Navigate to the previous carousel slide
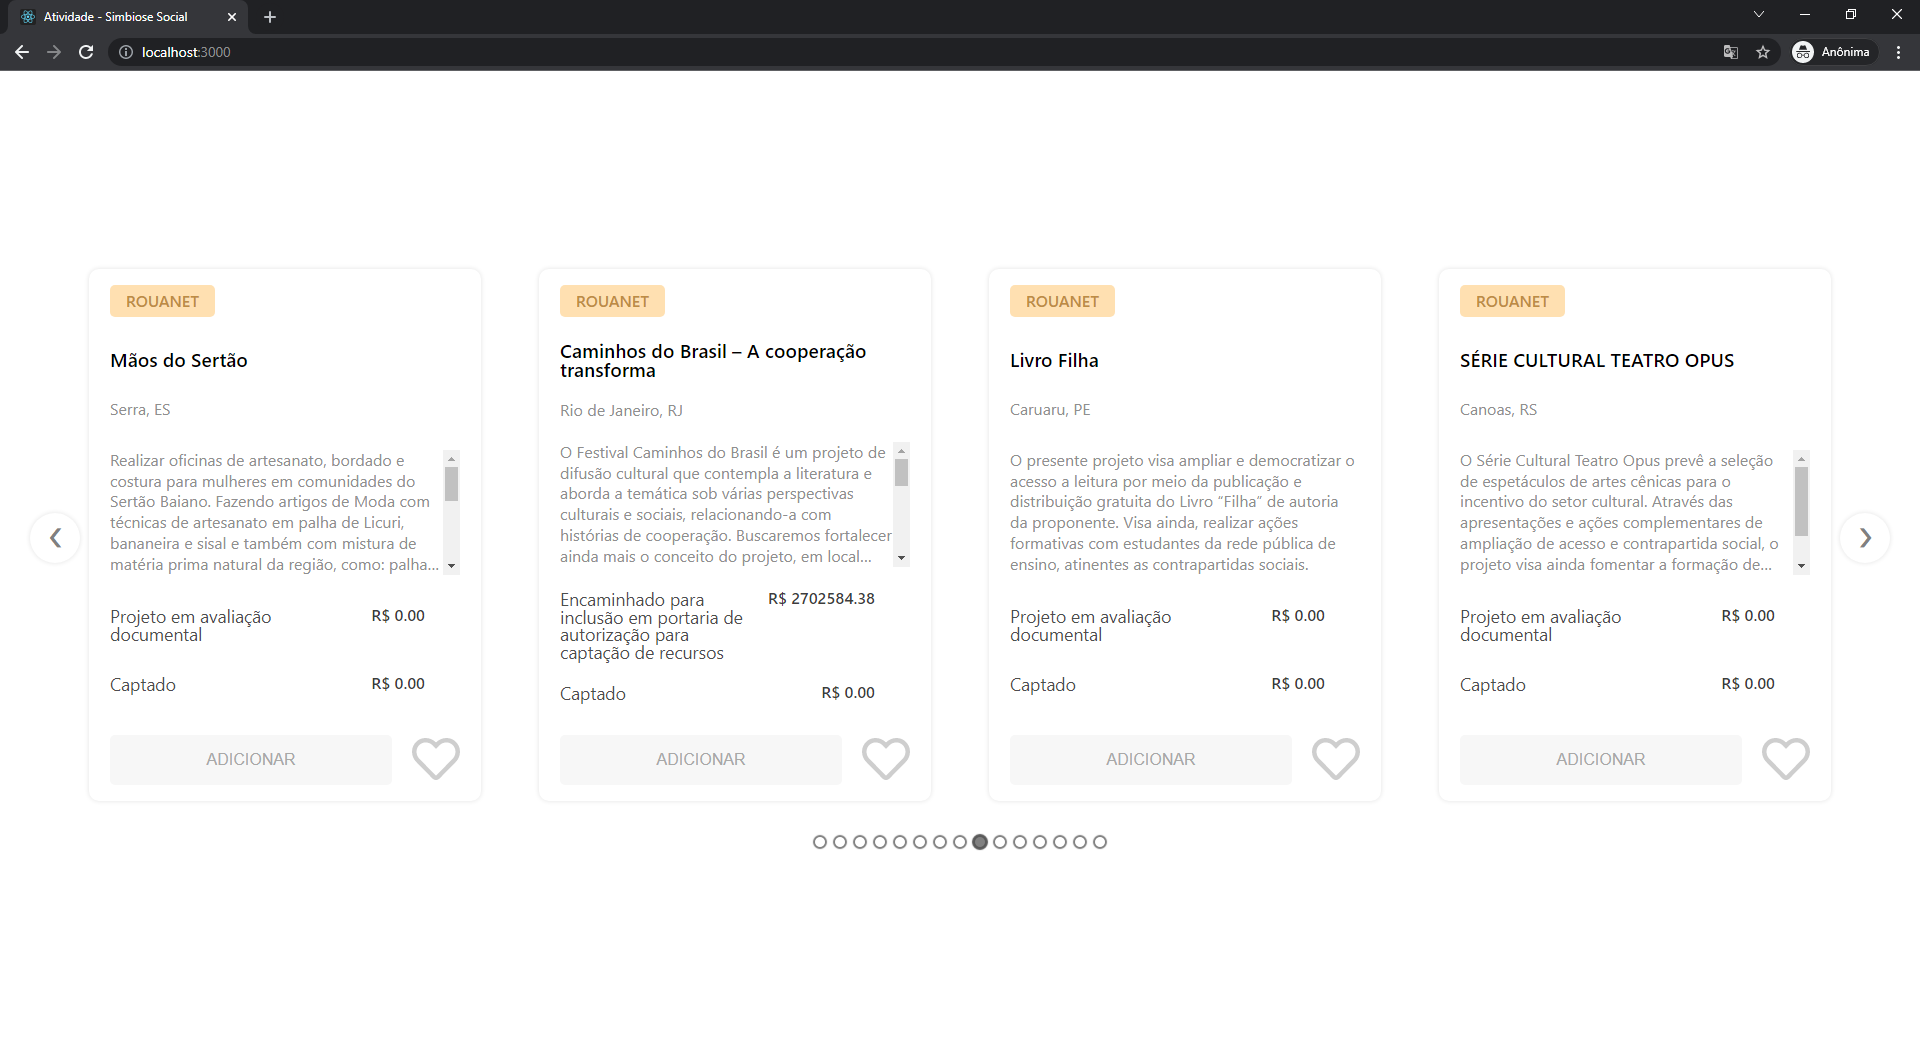This screenshot has width=1920, height=1040. (x=55, y=538)
